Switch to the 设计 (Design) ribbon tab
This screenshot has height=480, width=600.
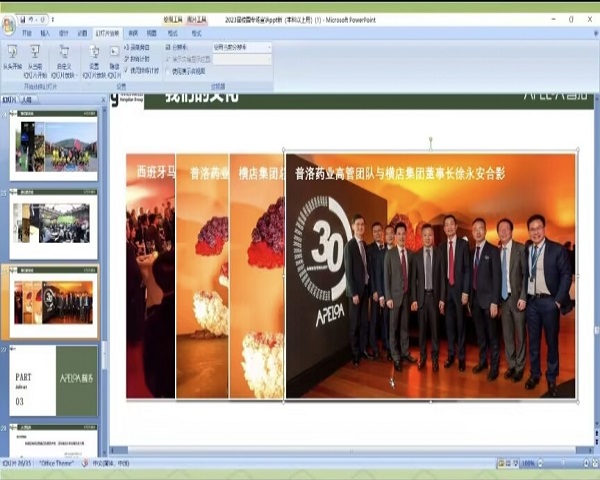coord(64,34)
